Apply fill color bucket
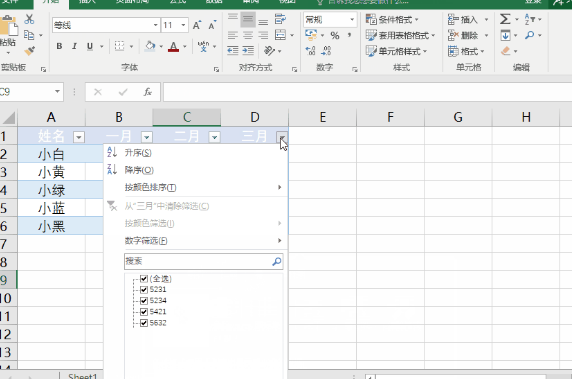 150,46
